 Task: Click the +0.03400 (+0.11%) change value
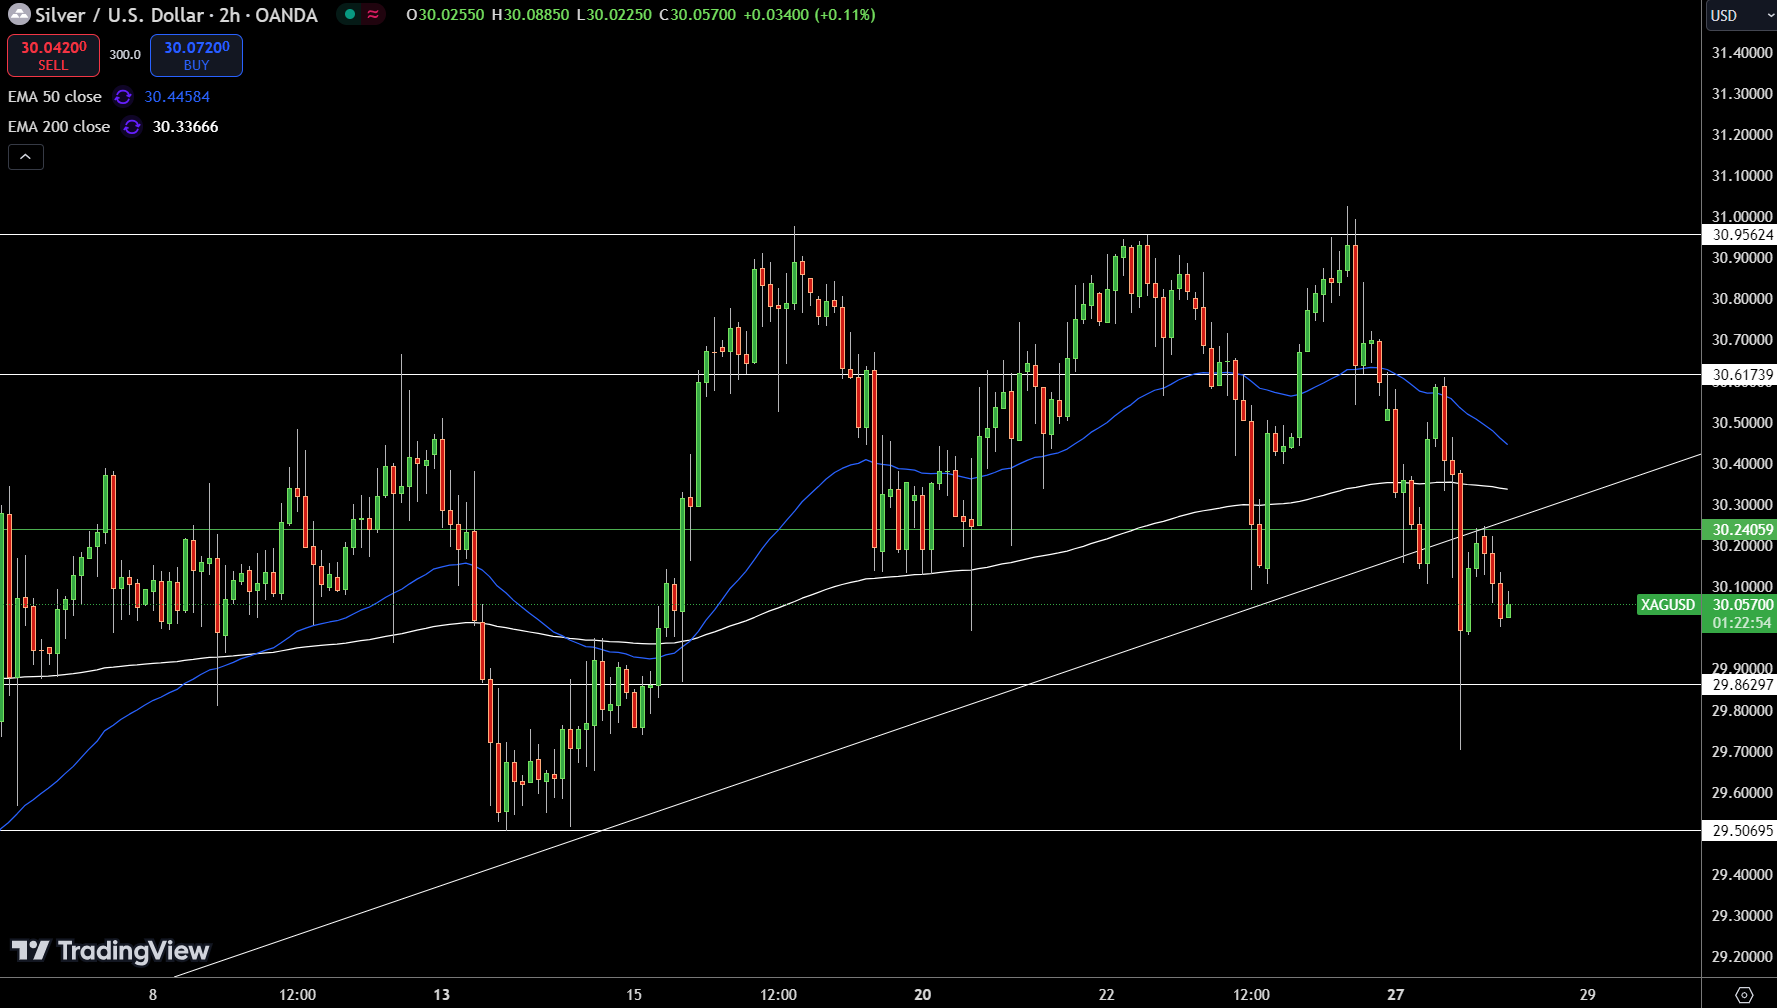(x=809, y=15)
